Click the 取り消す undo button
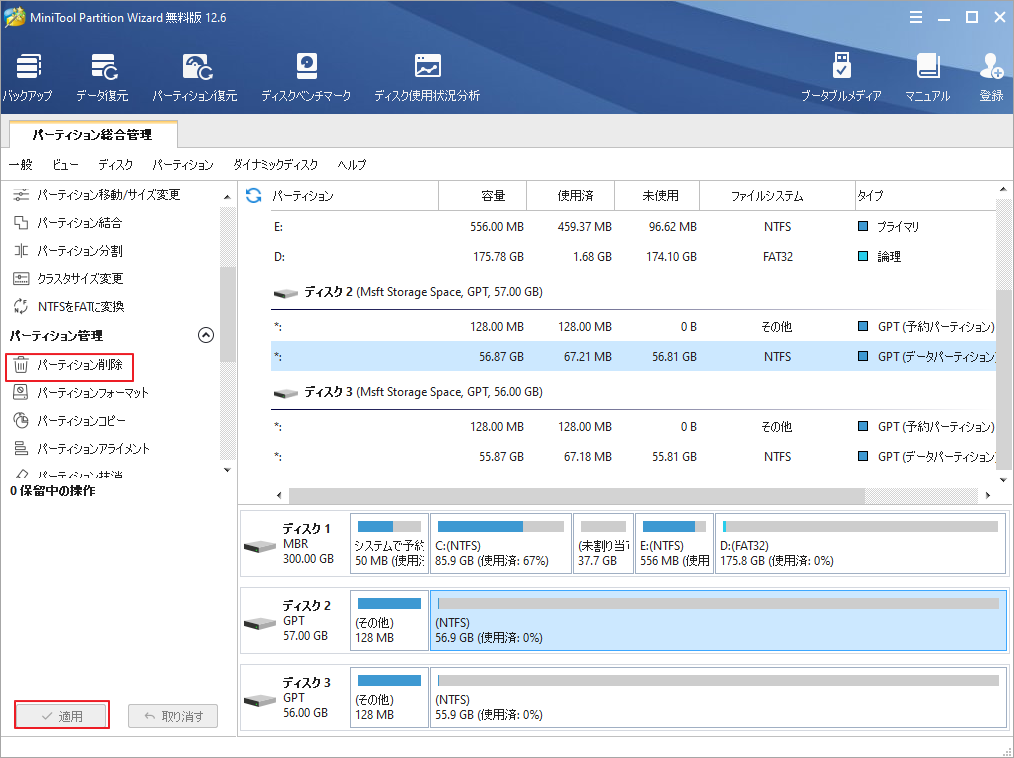The image size is (1014, 758). pyautogui.click(x=173, y=716)
